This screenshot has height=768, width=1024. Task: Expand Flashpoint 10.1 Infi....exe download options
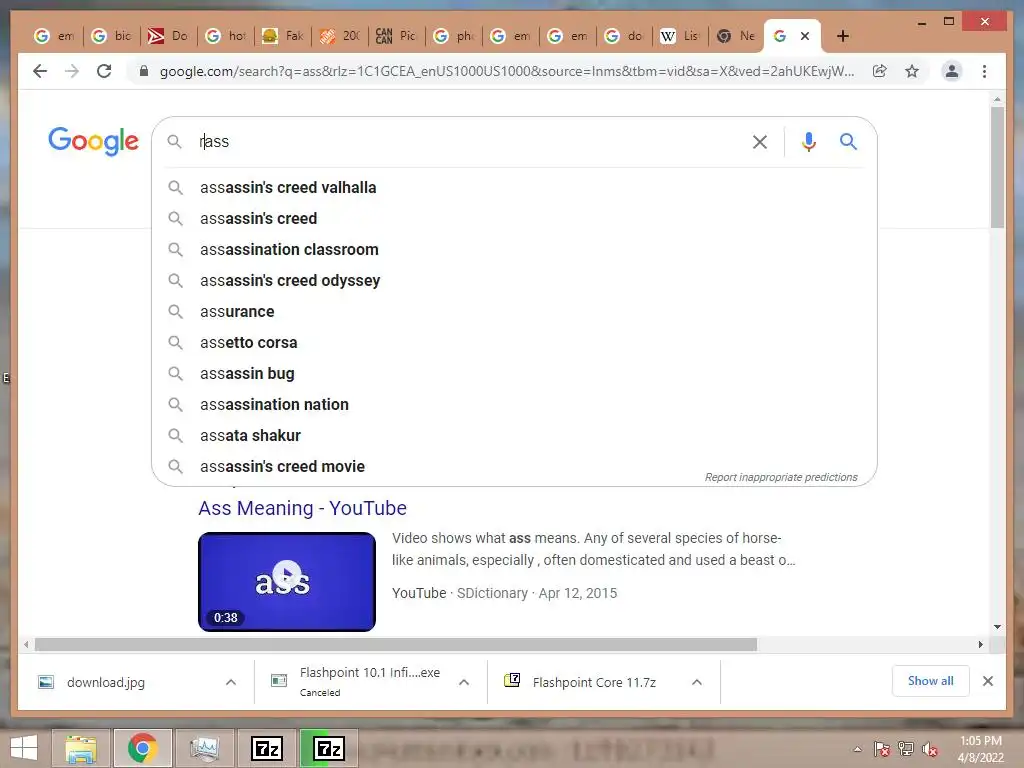[464, 682]
